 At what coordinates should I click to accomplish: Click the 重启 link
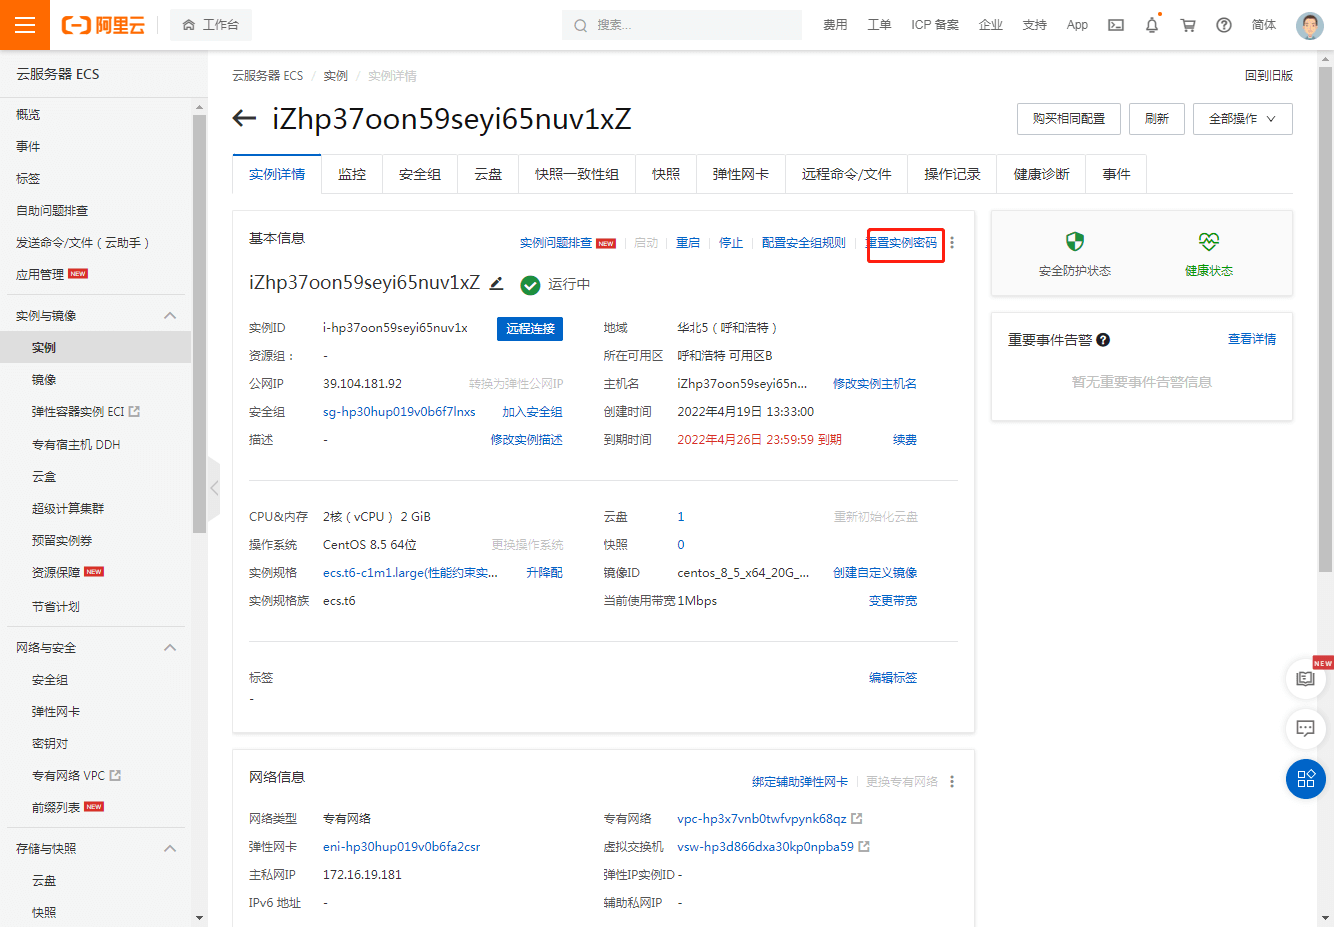coord(688,243)
